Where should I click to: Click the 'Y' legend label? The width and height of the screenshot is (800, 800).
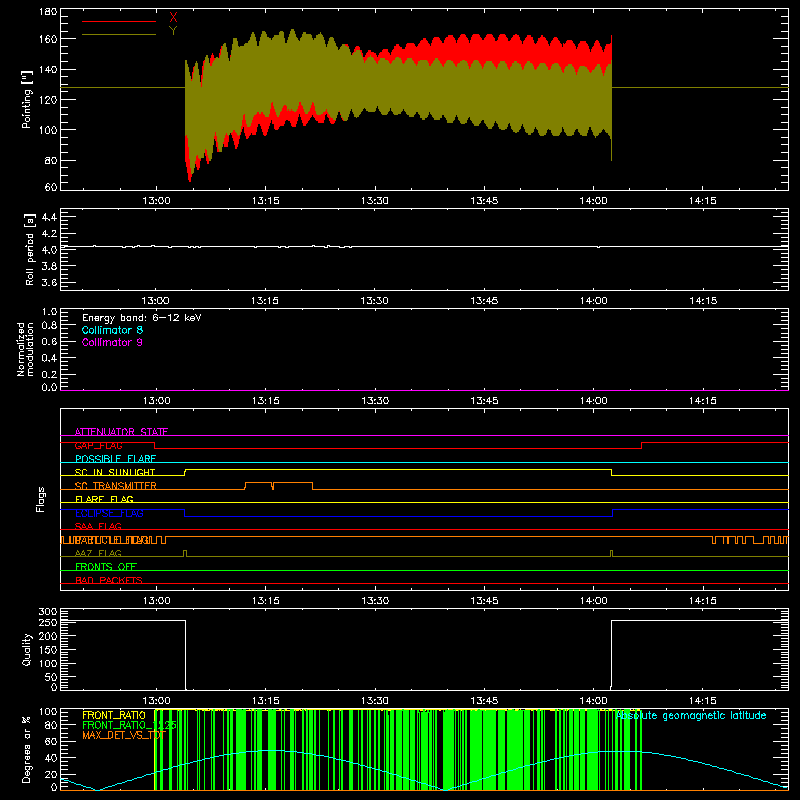coord(173,31)
